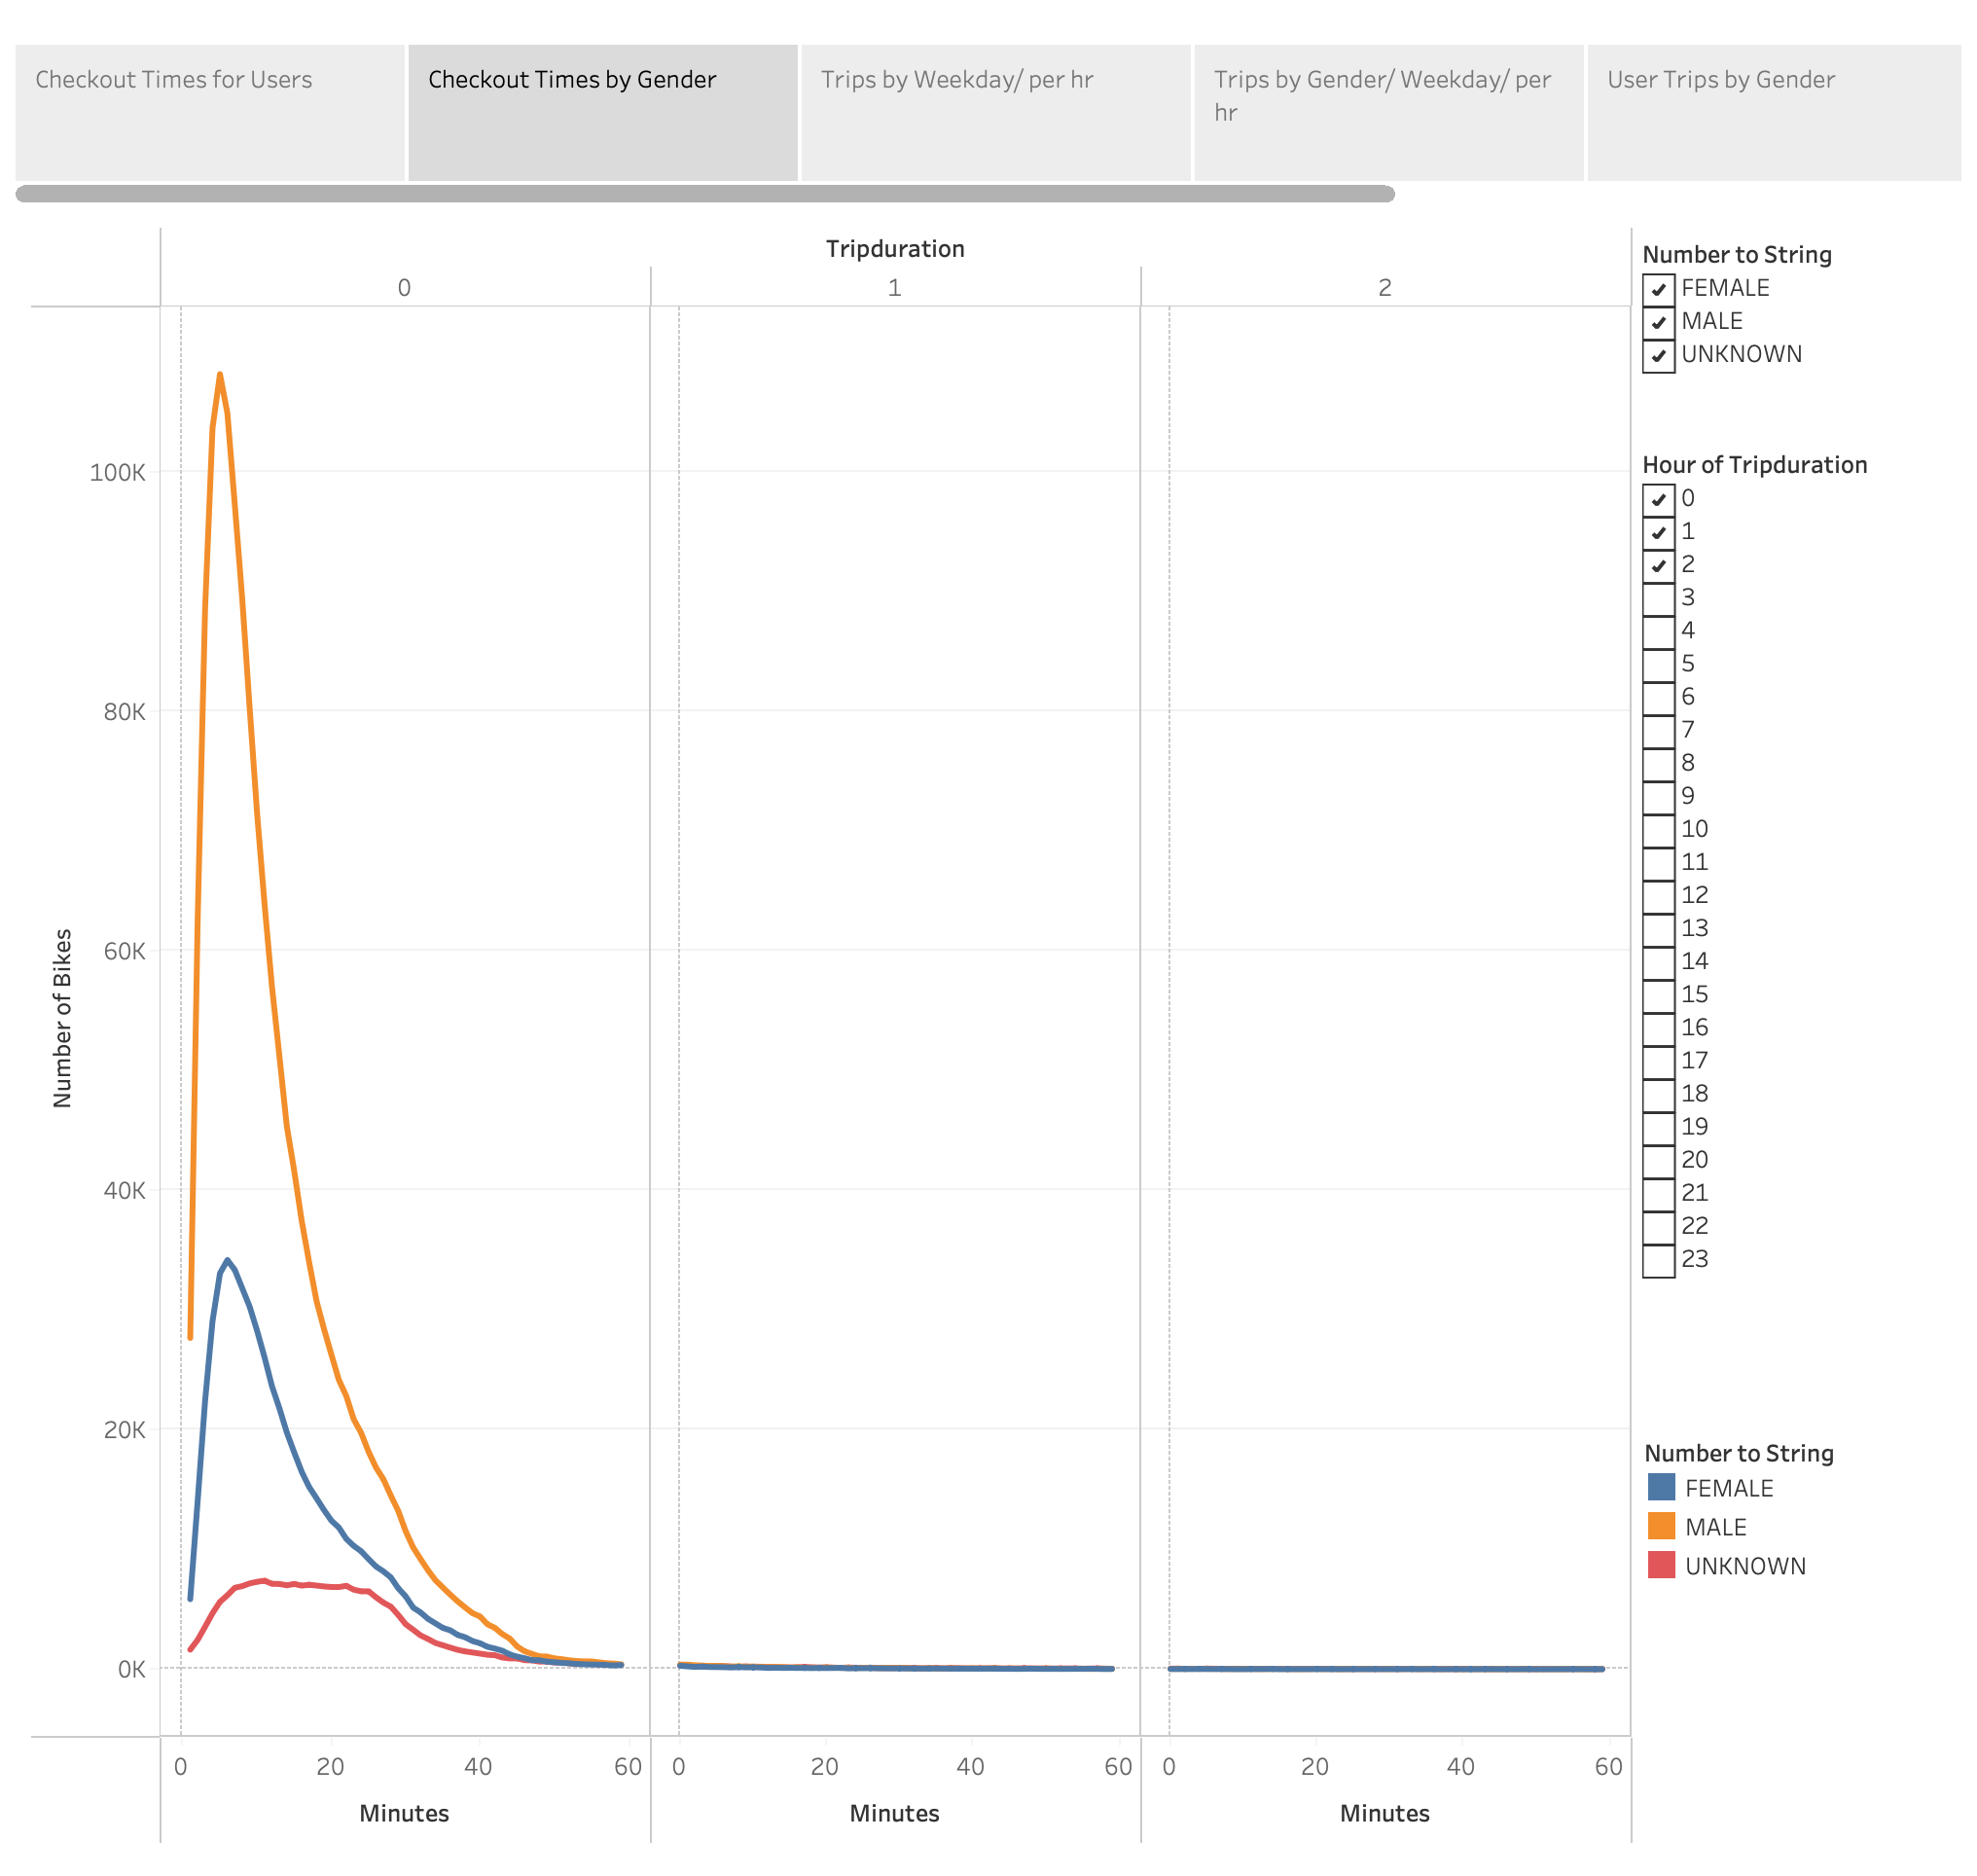Image resolution: width=1977 pixels, height=1876 pixels.
Task: Select the hour 12 checkbox
Action: coord(1659,896)
